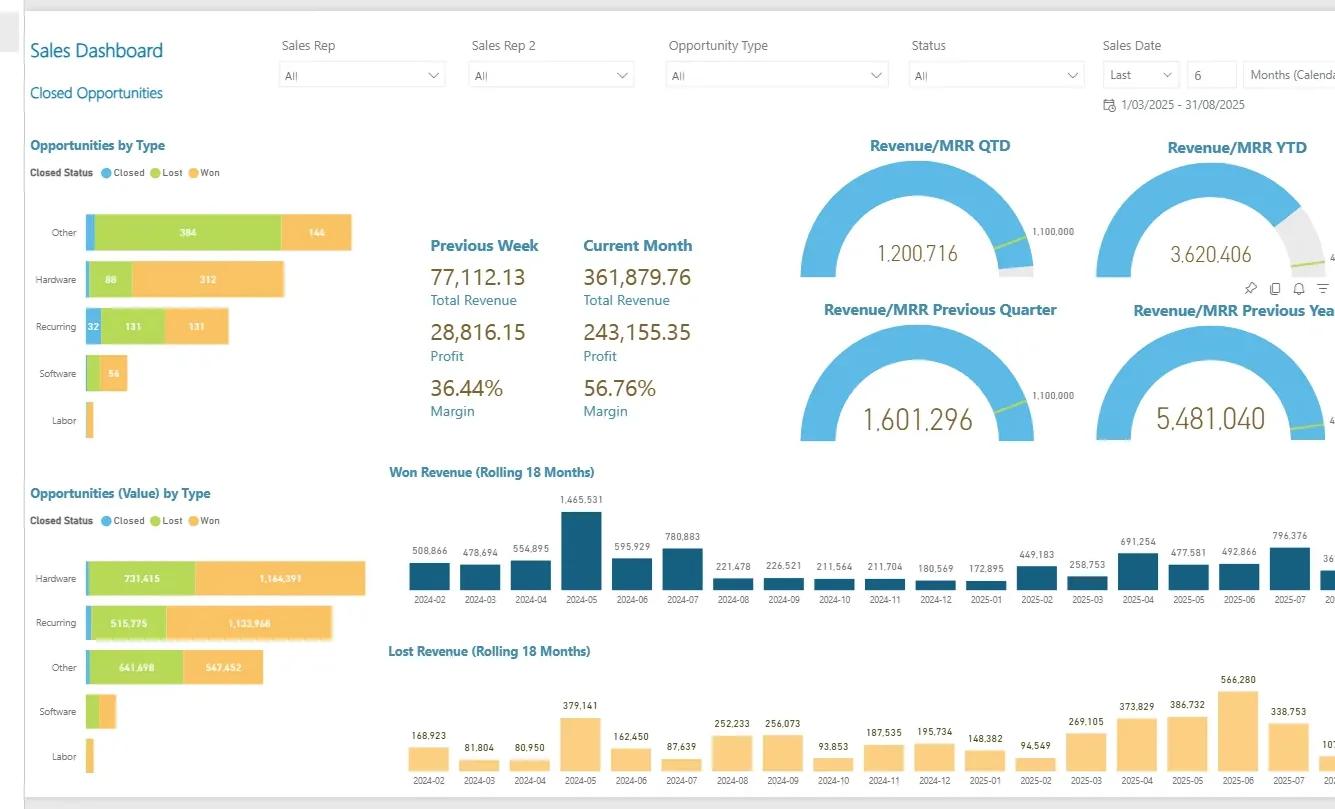This screenshot has width=1335, height=809.
Task: Click the 5,481,040 previous year gauge value
Action: coord(1211,418)
